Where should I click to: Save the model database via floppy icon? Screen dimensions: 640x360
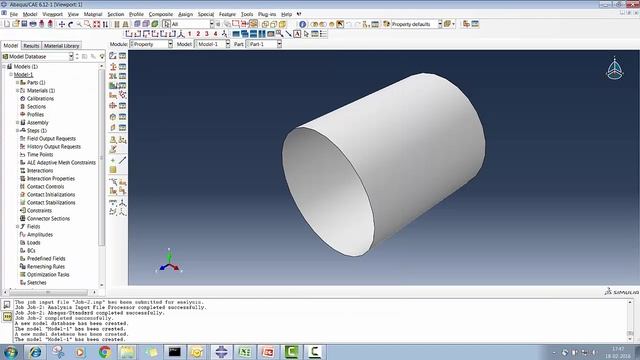[x=24, y=24]
